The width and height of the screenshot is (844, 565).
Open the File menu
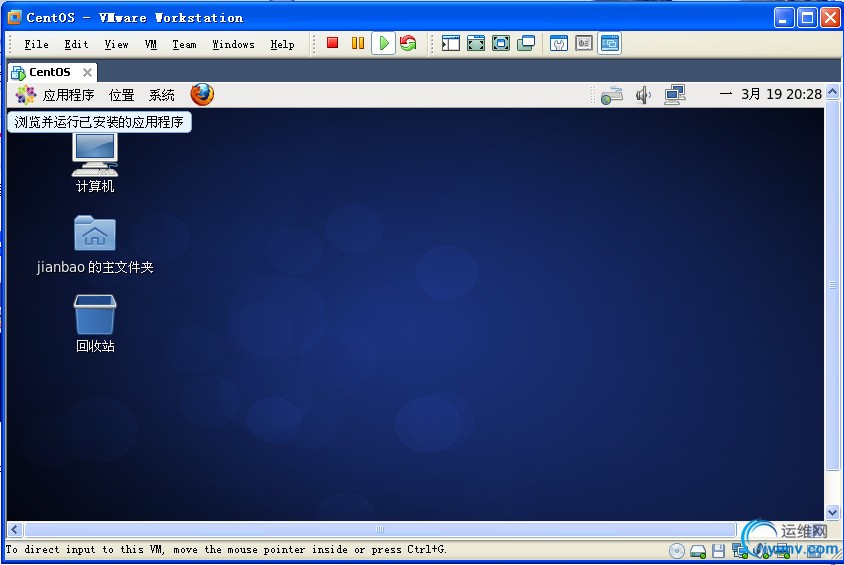(x=36, y=45)
